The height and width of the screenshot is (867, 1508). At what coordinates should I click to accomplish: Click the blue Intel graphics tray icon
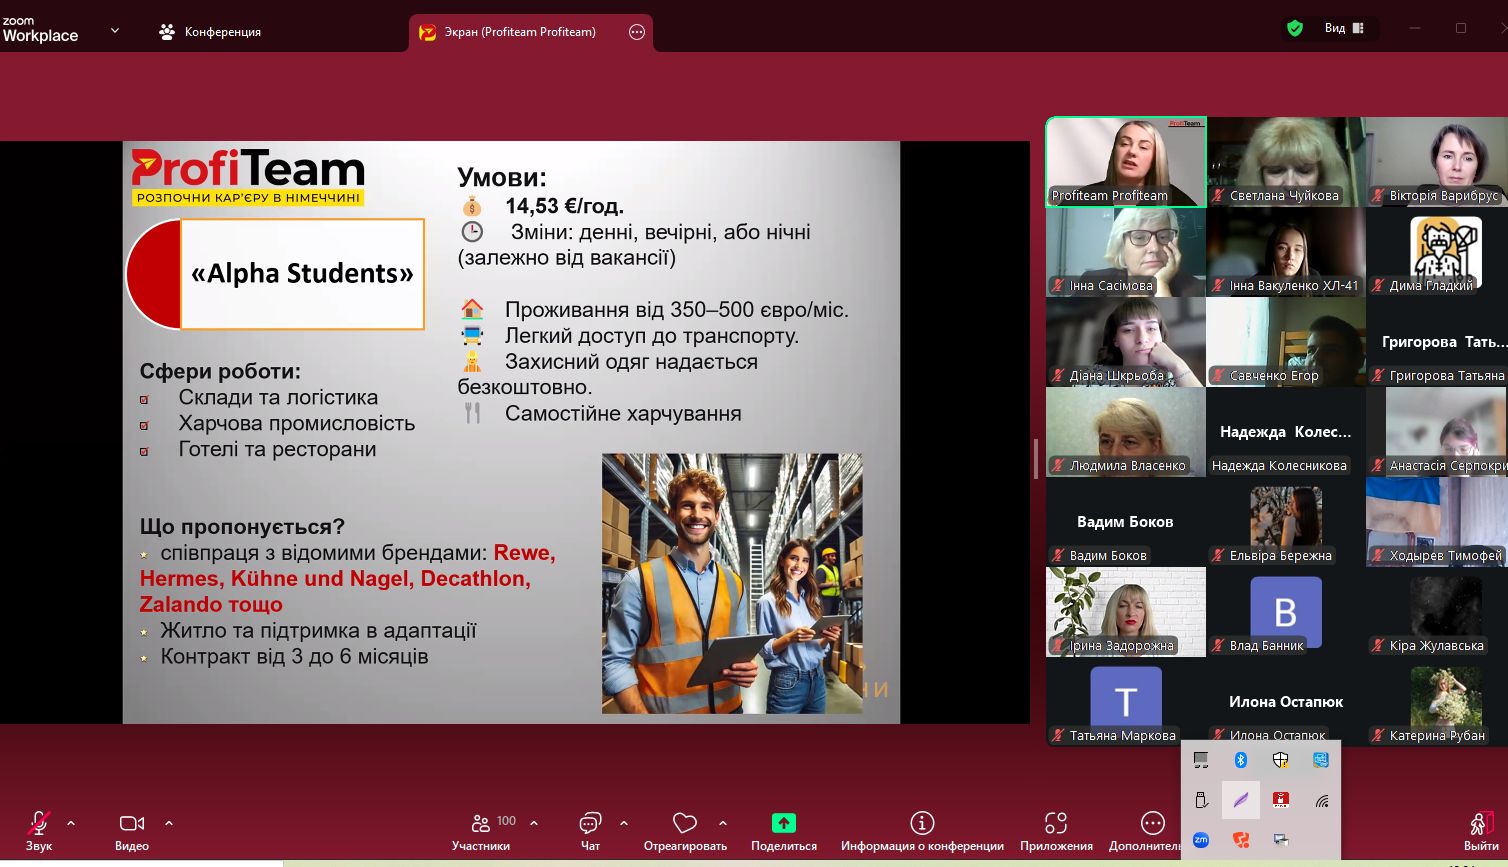pos(1321,760)
